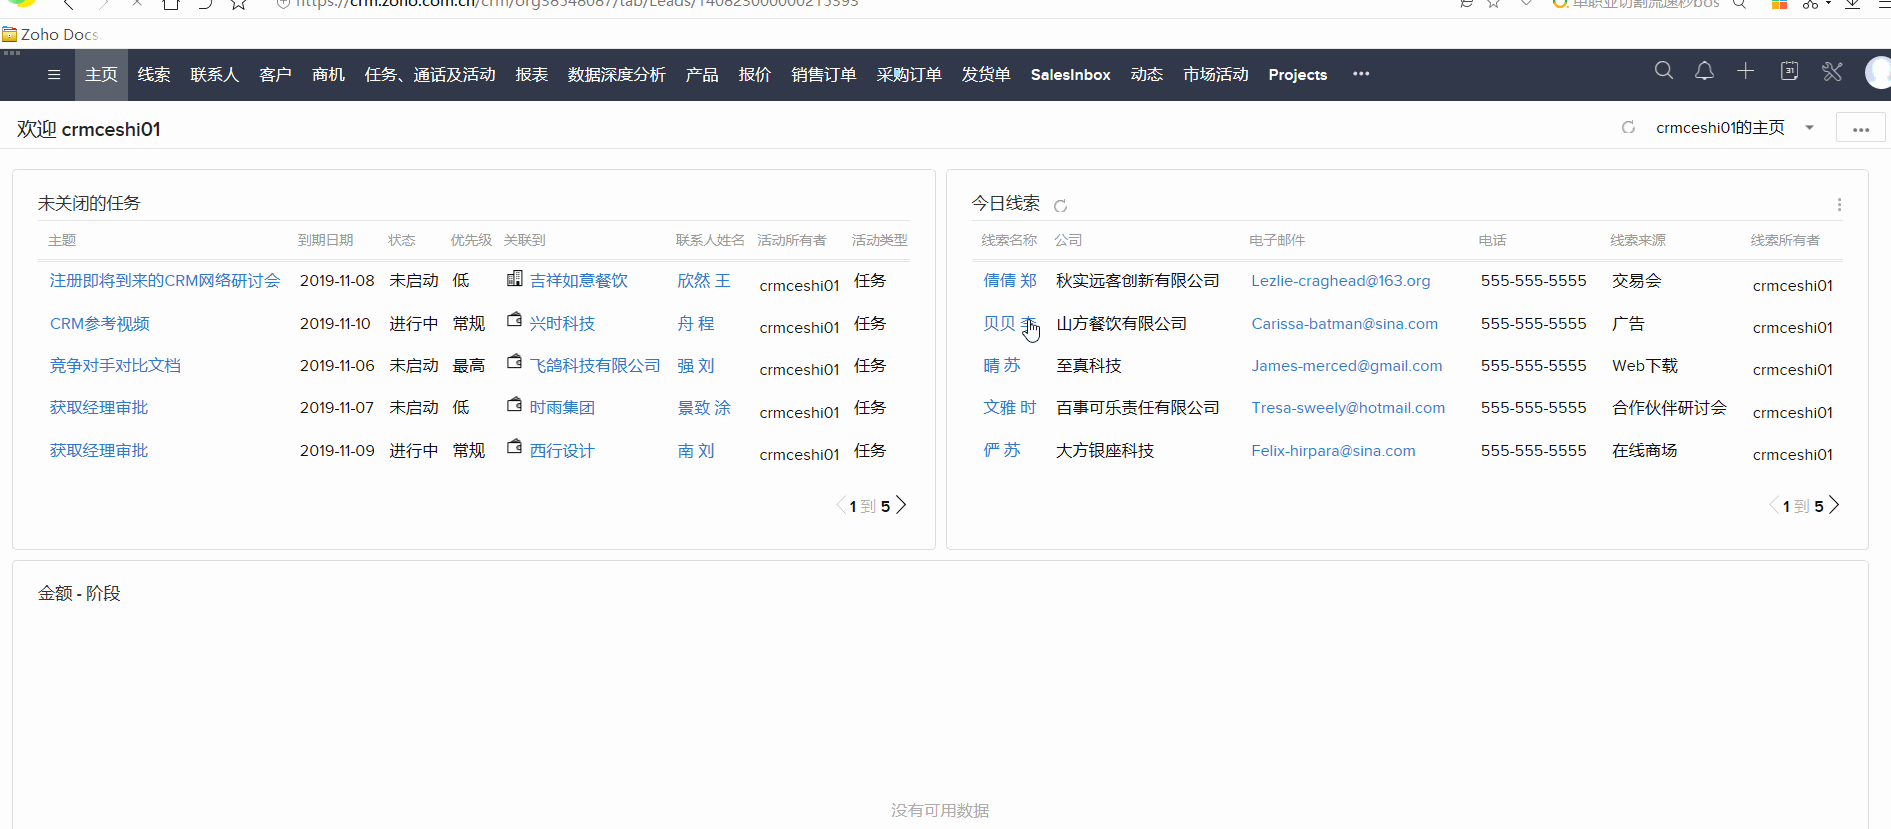The height and width of the screenshot is (829, 1891).
Task: Refresh the 今日线索 panel
Action: (1061, 206)
